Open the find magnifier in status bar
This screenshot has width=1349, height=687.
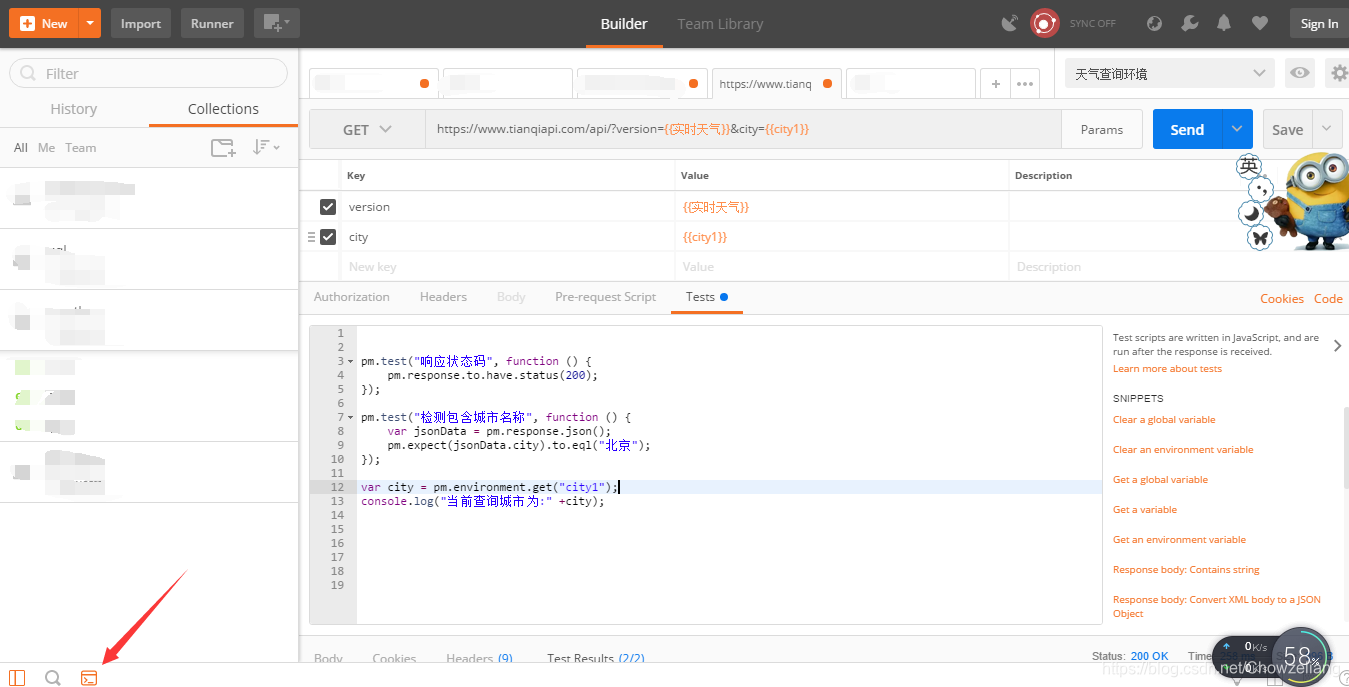tap(53, 678)
